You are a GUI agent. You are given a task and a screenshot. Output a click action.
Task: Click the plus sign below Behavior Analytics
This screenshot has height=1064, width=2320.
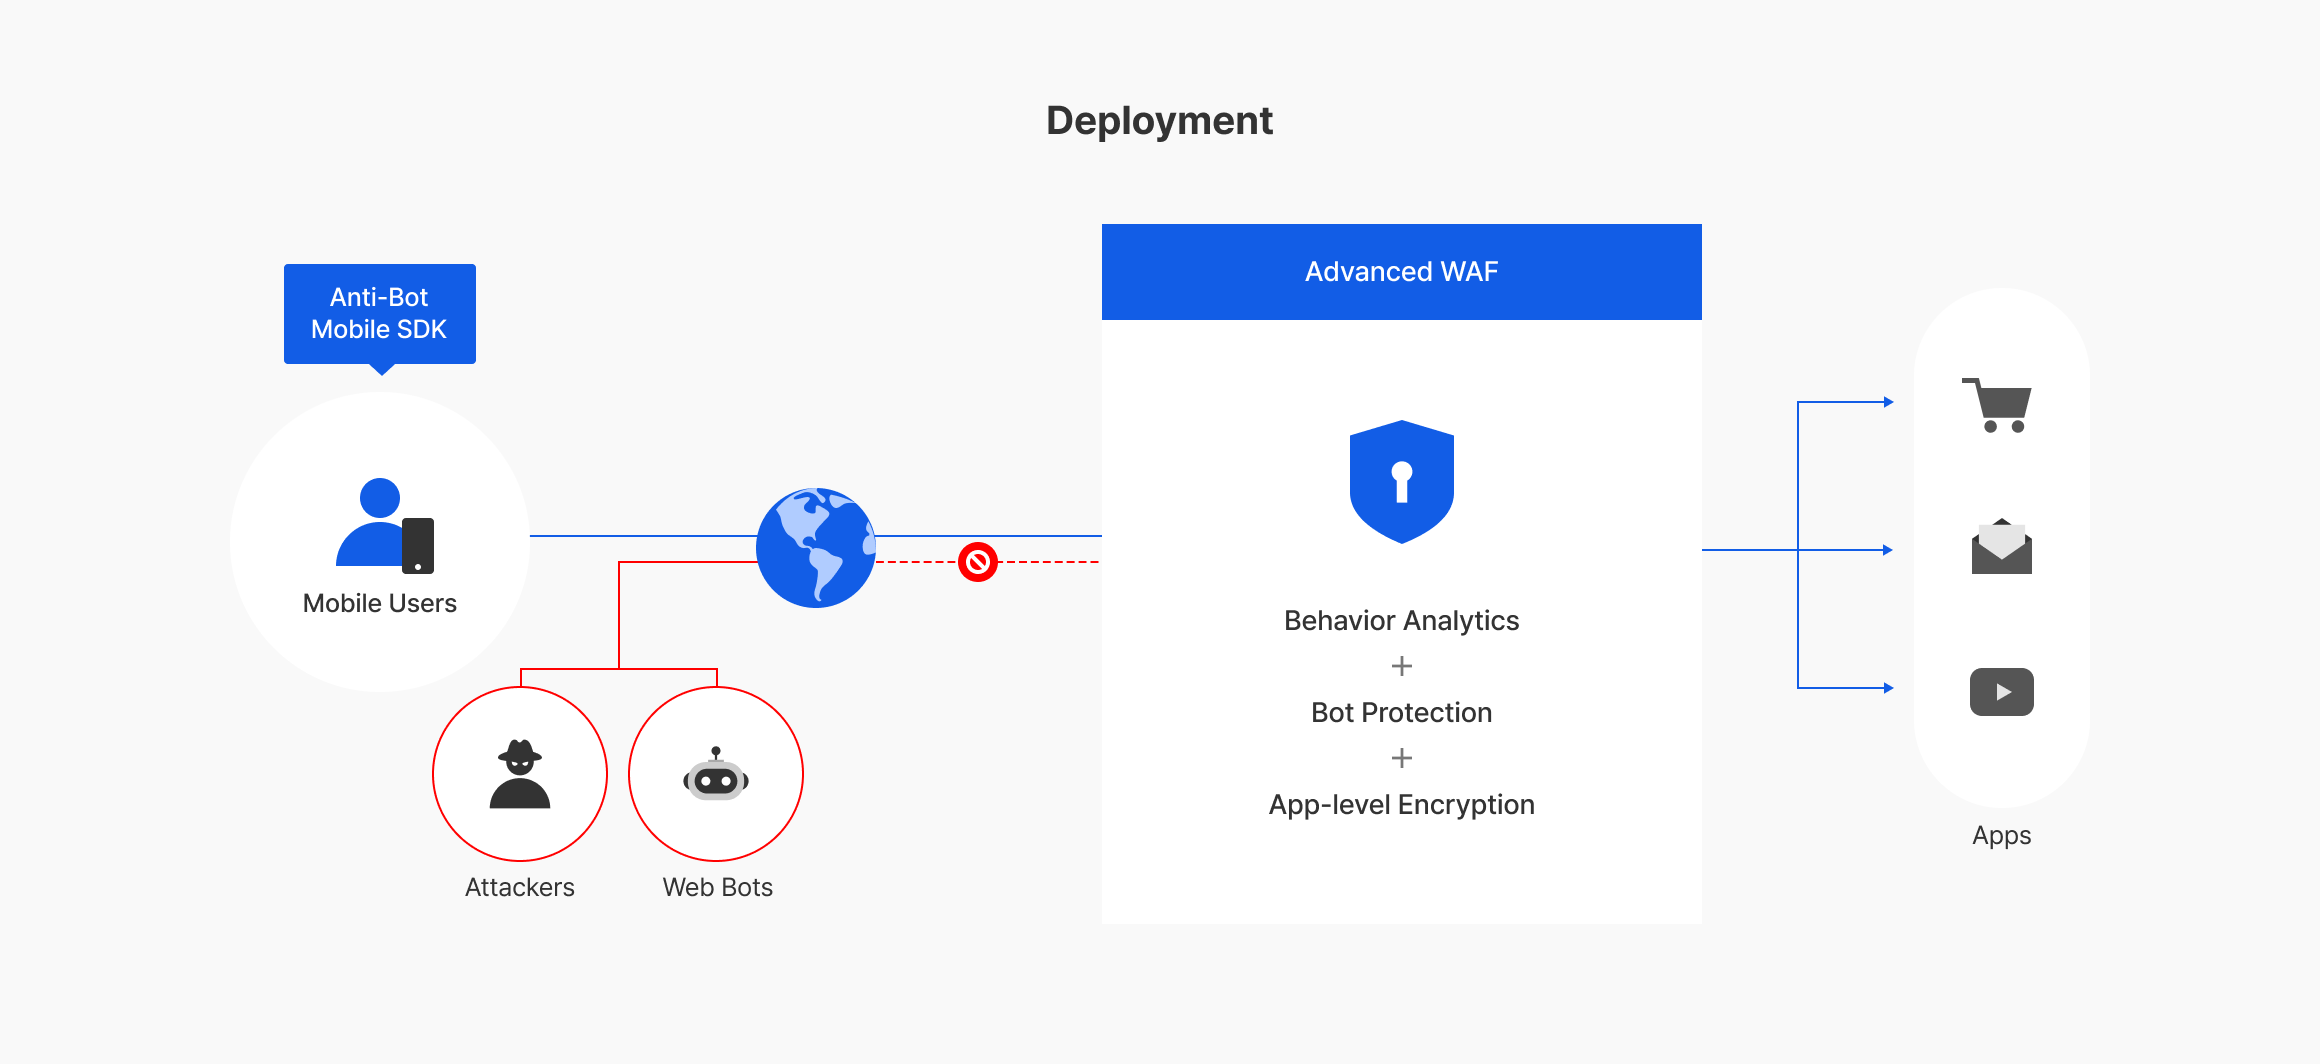1401,666
